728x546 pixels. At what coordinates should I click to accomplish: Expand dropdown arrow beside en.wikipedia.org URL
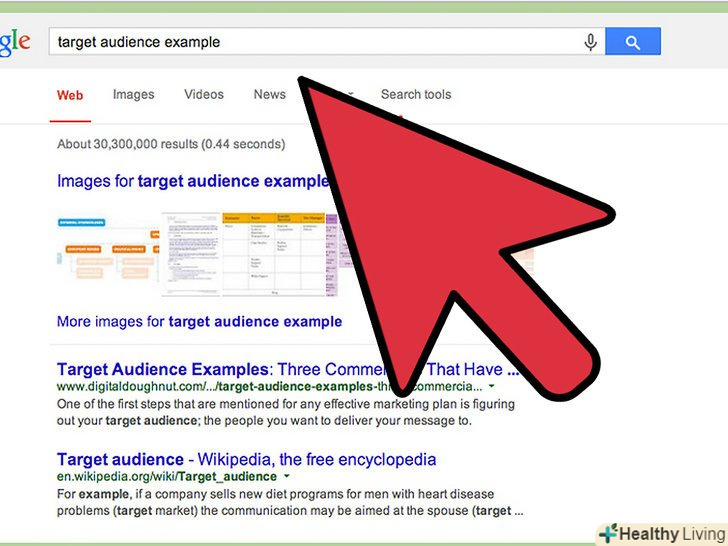[287, 476]
